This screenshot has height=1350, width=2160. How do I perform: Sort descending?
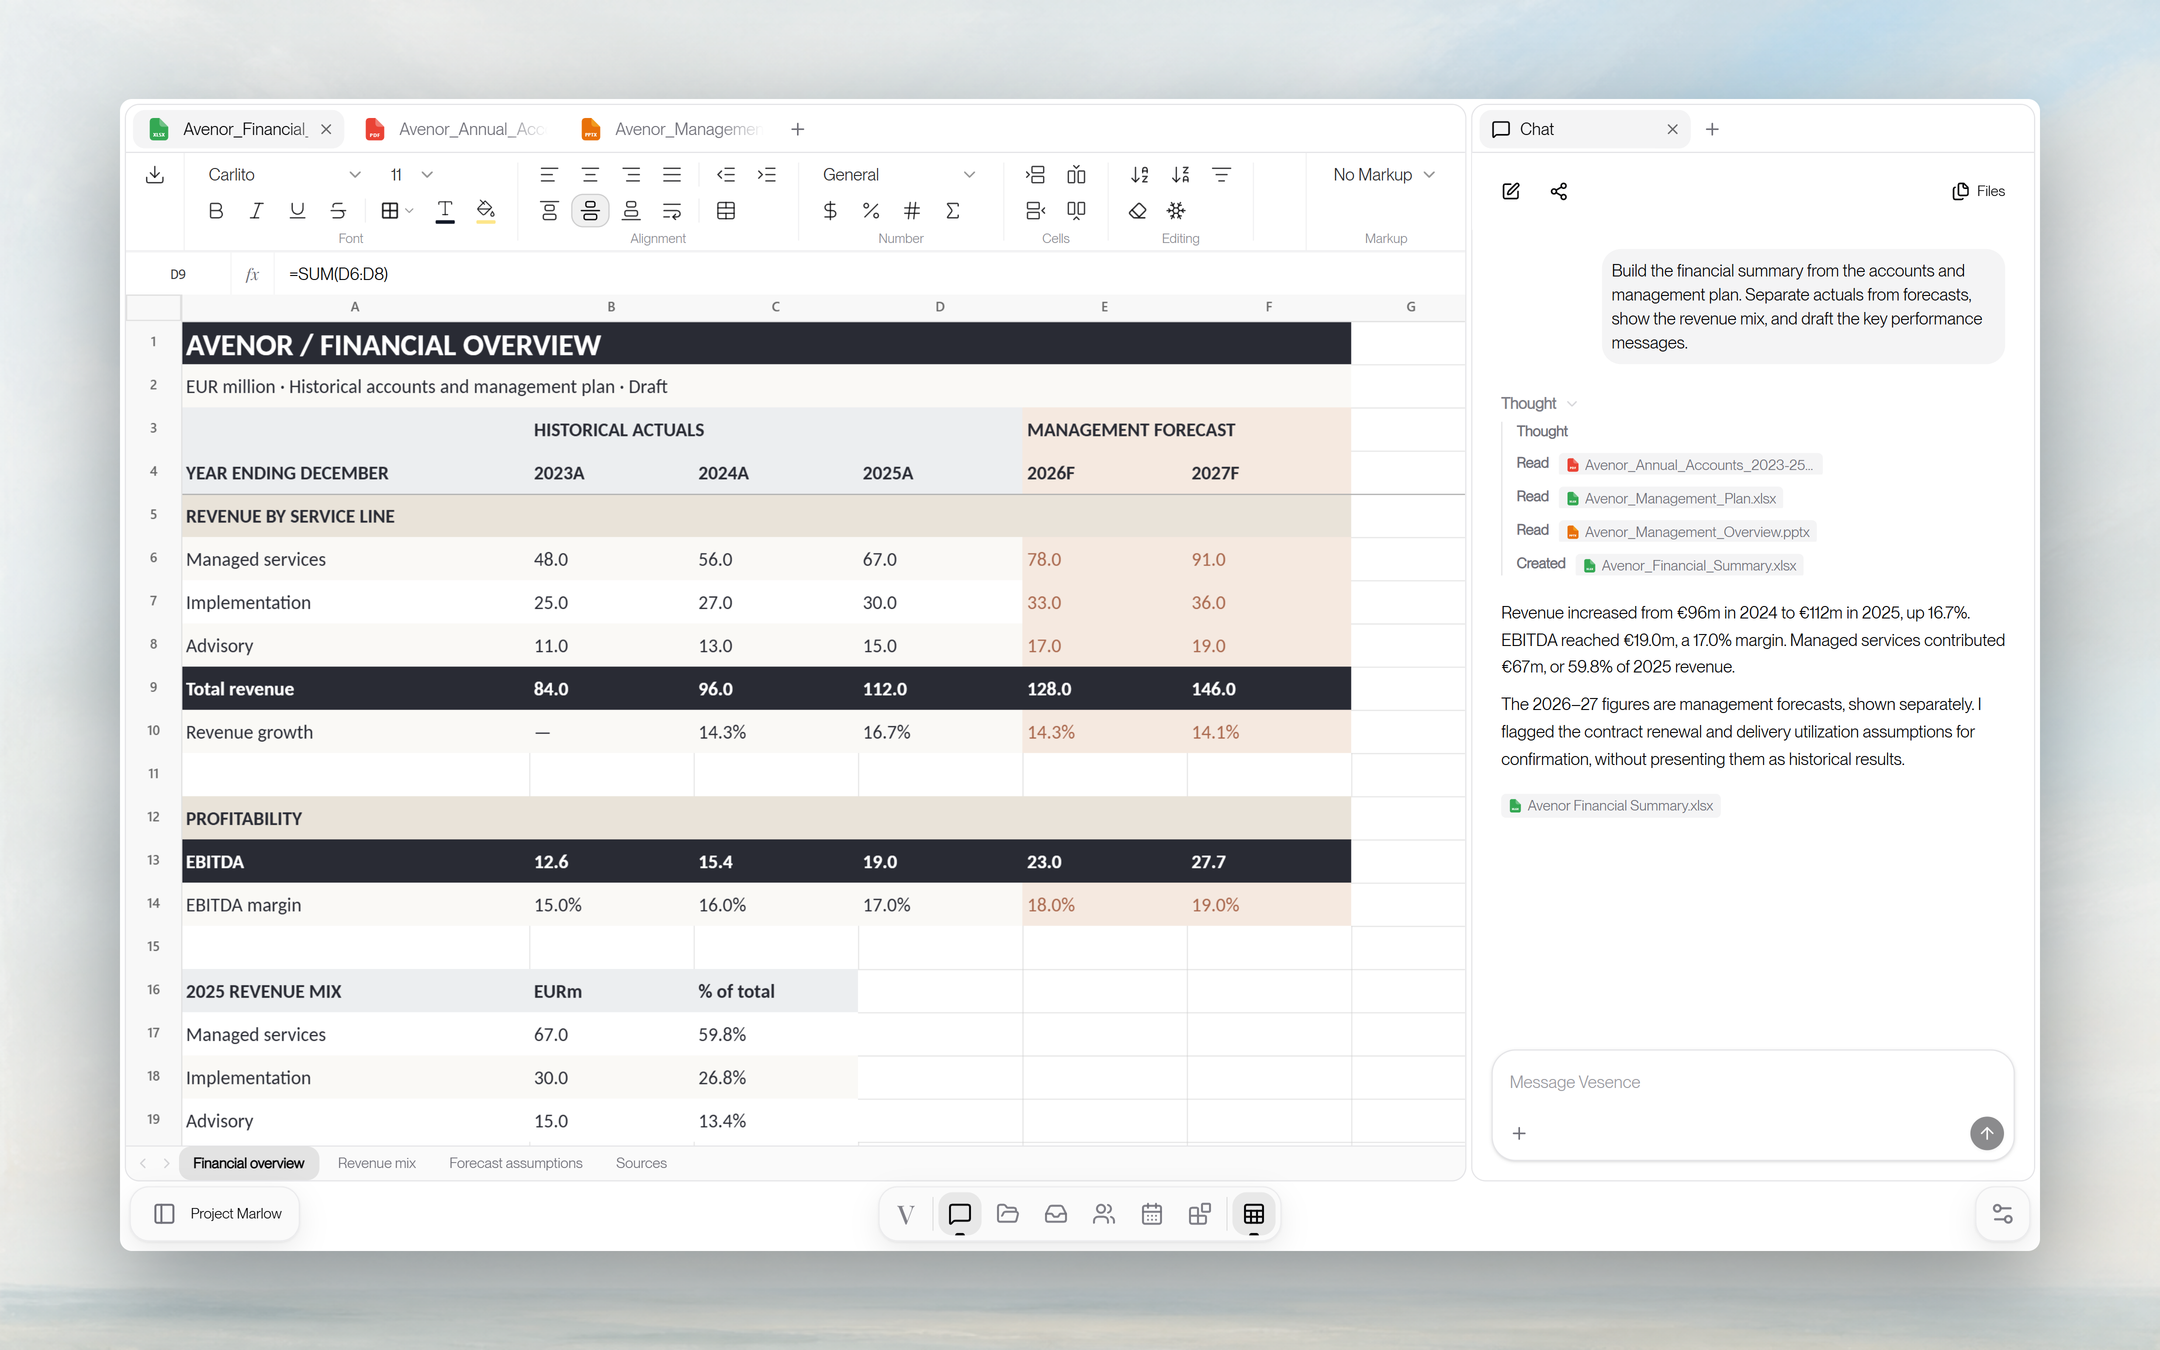click(x=1180, y=175)
